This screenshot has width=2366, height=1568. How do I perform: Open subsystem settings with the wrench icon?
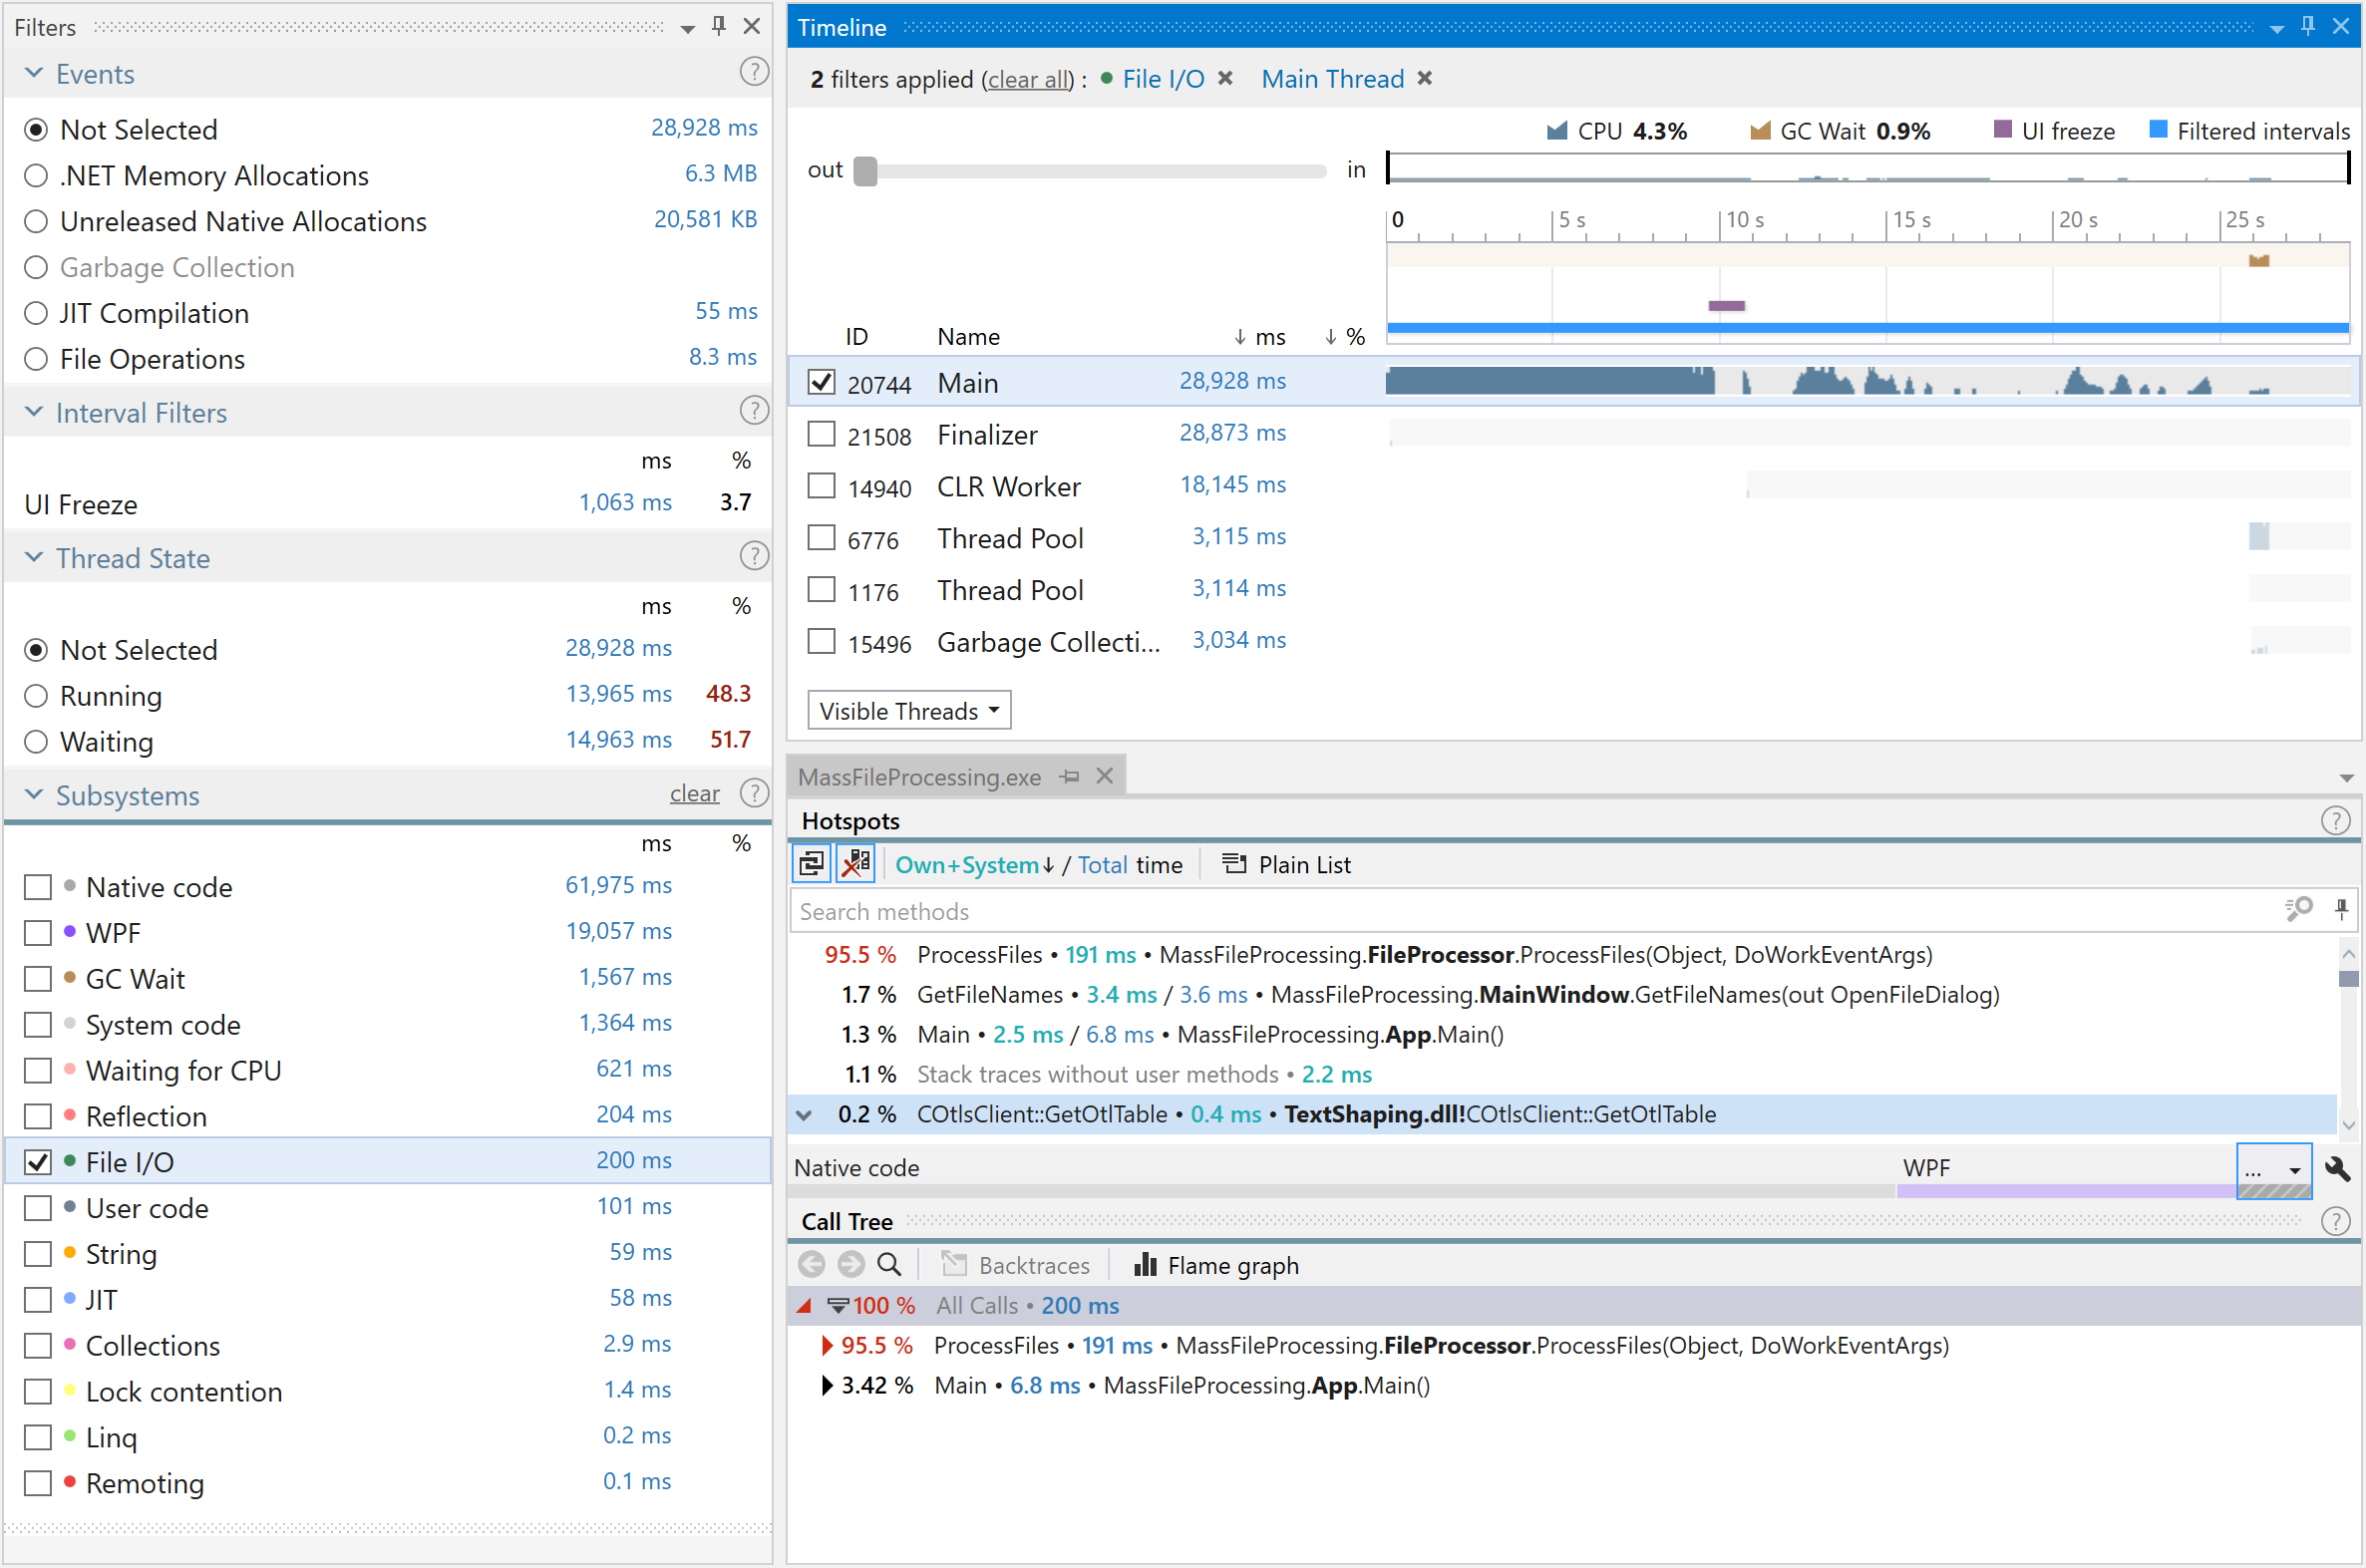pos(2339,1168)
